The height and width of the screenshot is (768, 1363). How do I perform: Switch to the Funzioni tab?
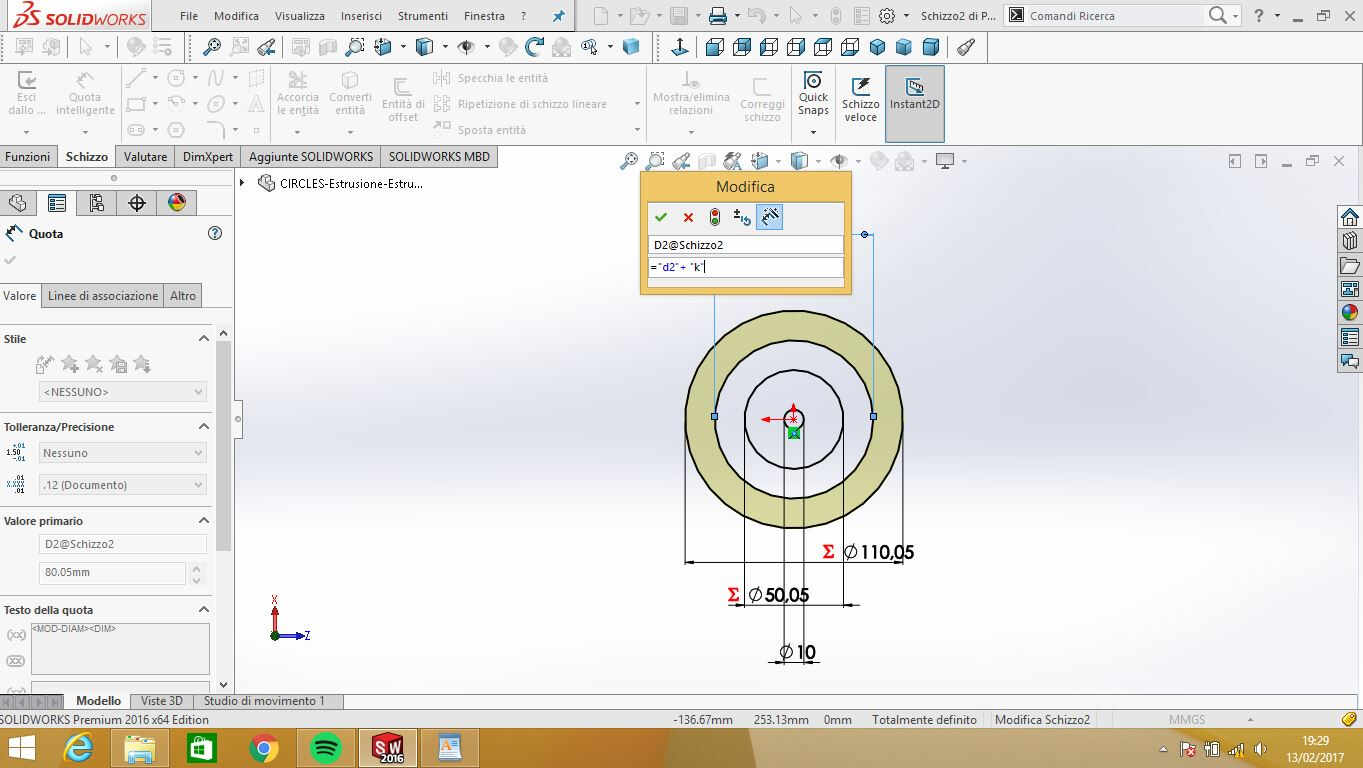(x=28, y=157)
